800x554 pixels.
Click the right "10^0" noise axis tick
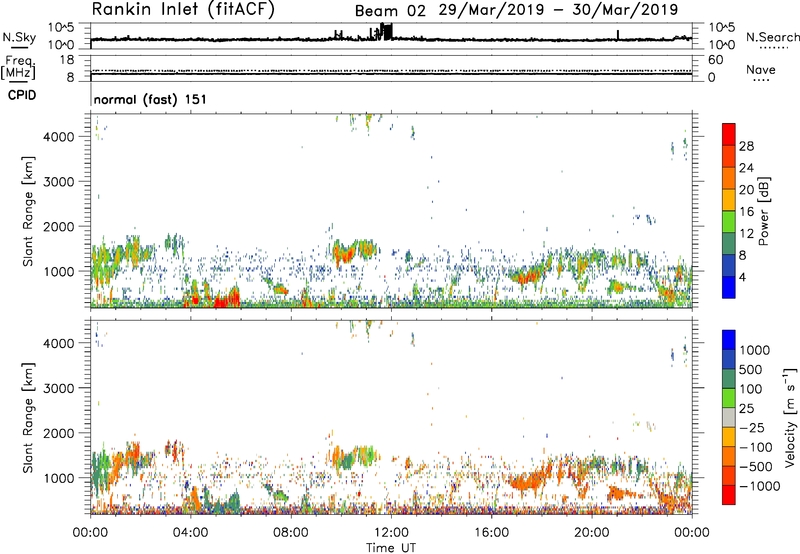[721, 45]
